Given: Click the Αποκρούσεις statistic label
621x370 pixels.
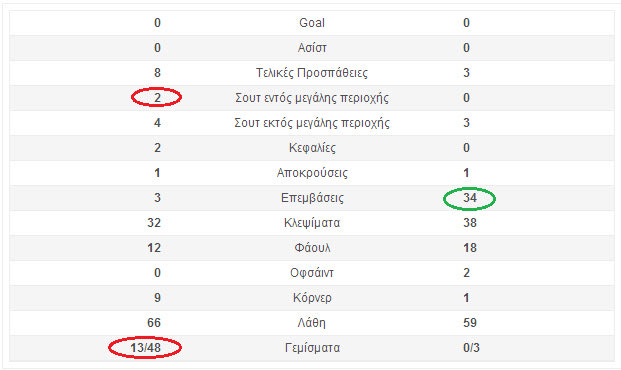Looking at the screenshot, I should pos(312,173).
